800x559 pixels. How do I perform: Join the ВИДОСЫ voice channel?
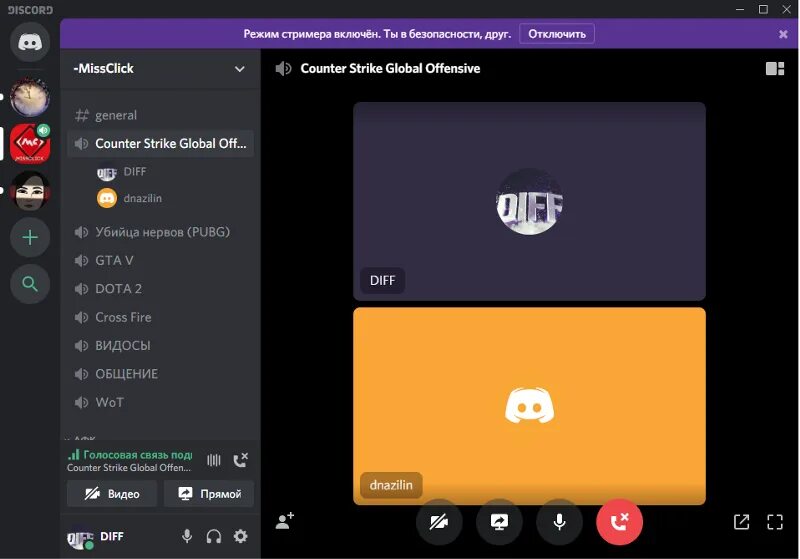pyautogui.click(x=160, y=346)
